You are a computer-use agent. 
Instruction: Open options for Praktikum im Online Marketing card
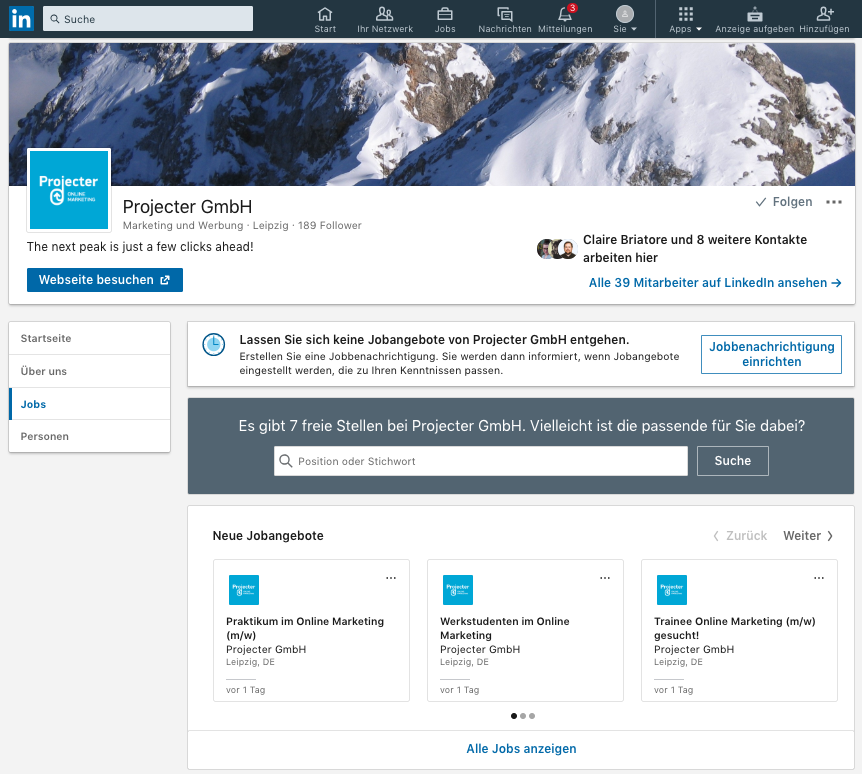coord(391,578)
